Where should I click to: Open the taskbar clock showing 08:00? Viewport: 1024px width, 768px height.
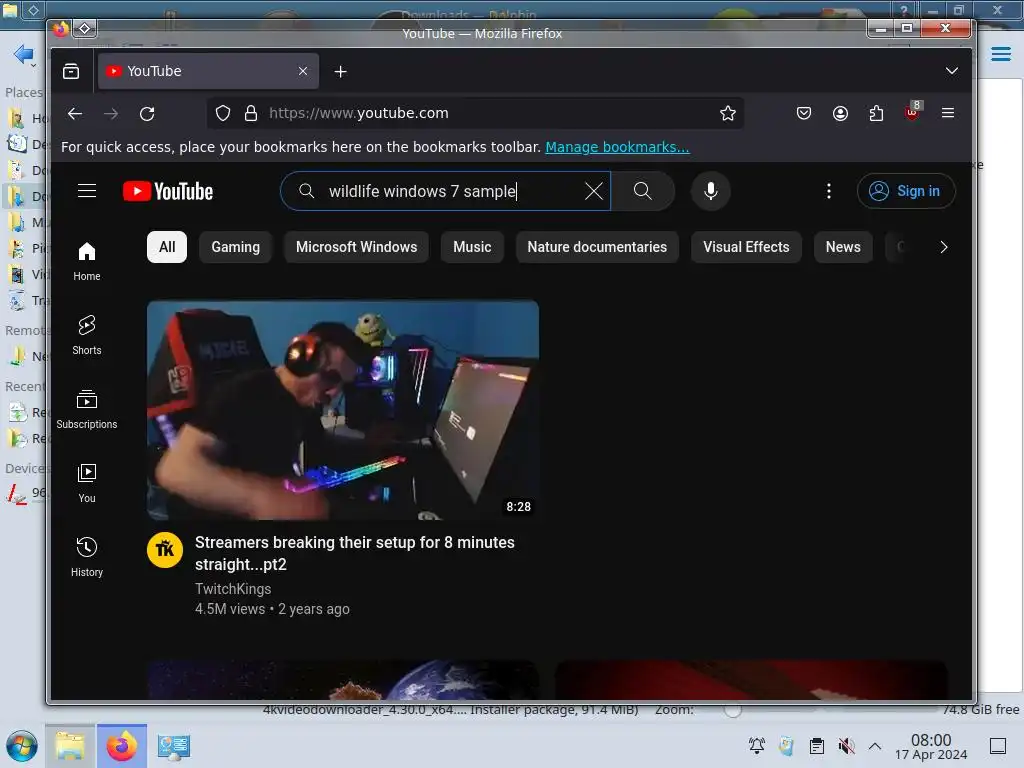[931, 746]
